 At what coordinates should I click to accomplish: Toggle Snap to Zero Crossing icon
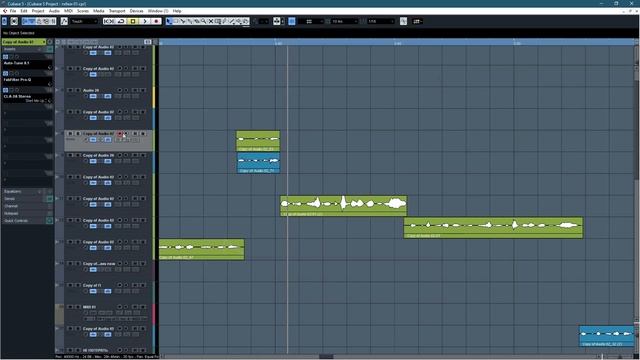403,21
